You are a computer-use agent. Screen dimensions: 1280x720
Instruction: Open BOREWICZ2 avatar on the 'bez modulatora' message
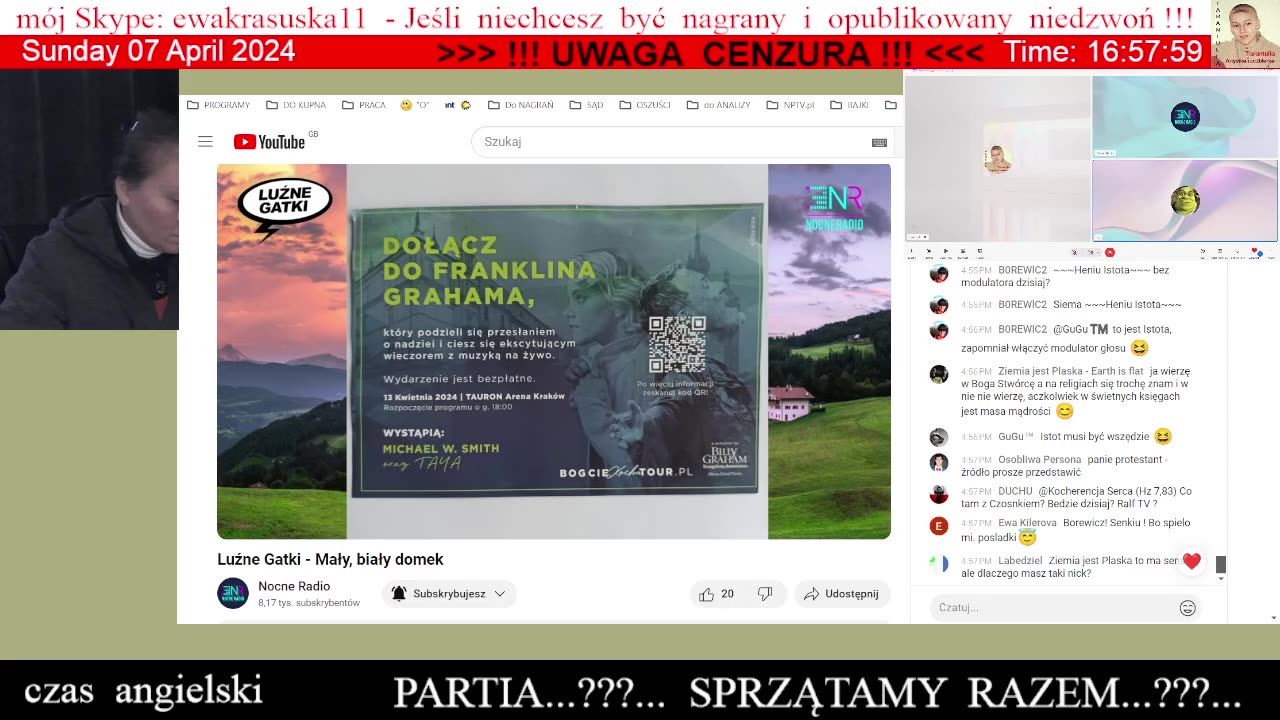[x=938, y=273]
